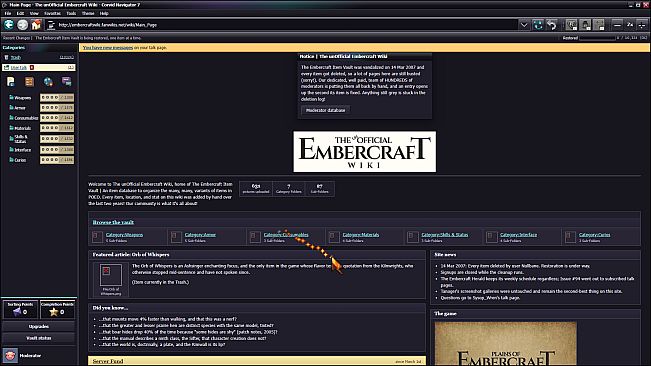Screen dimensions: 651x366
Task: Click the padlock toolbar icon
Action: click(585, 25)
